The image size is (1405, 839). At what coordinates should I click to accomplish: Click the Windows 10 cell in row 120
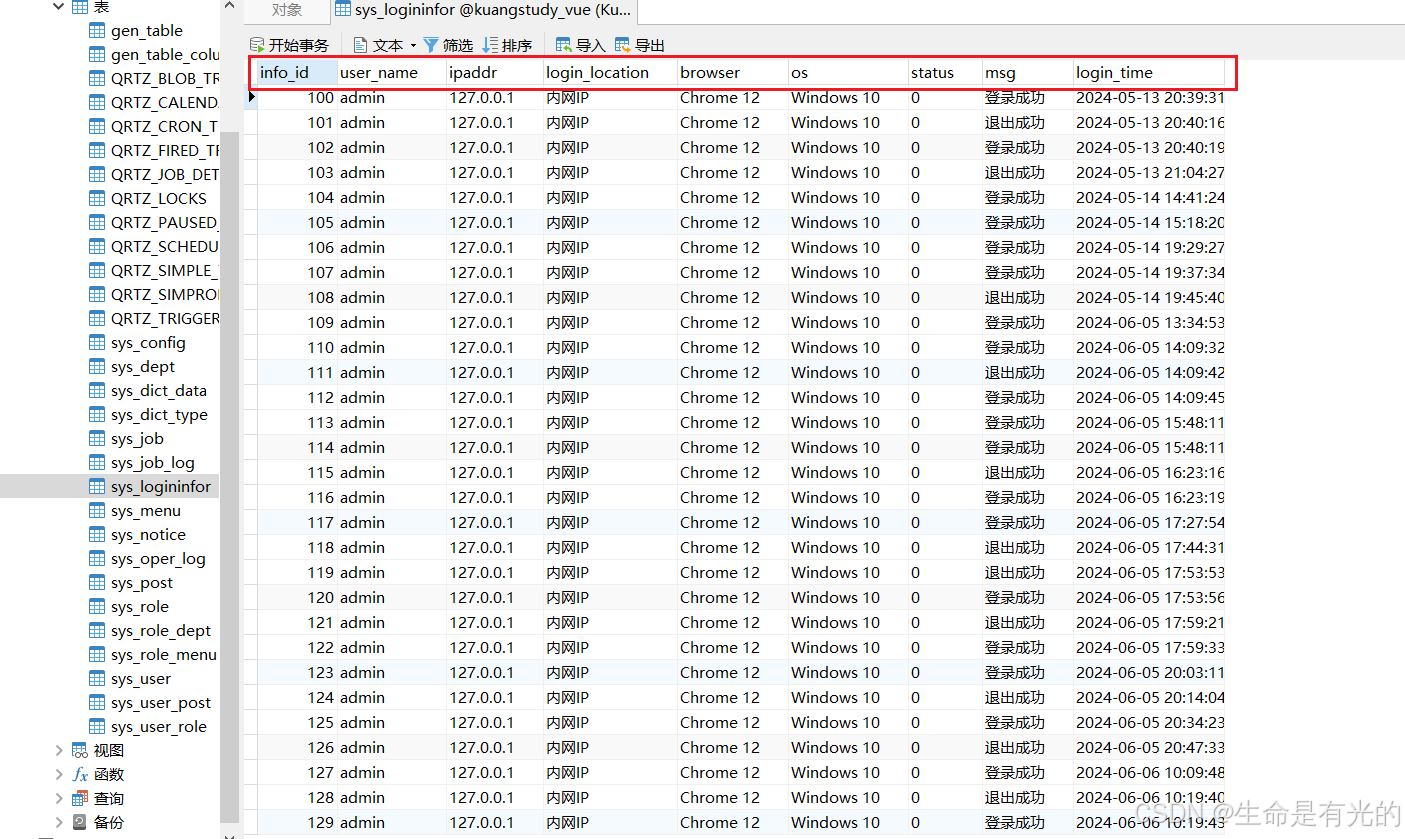click(x=848, y=597)
